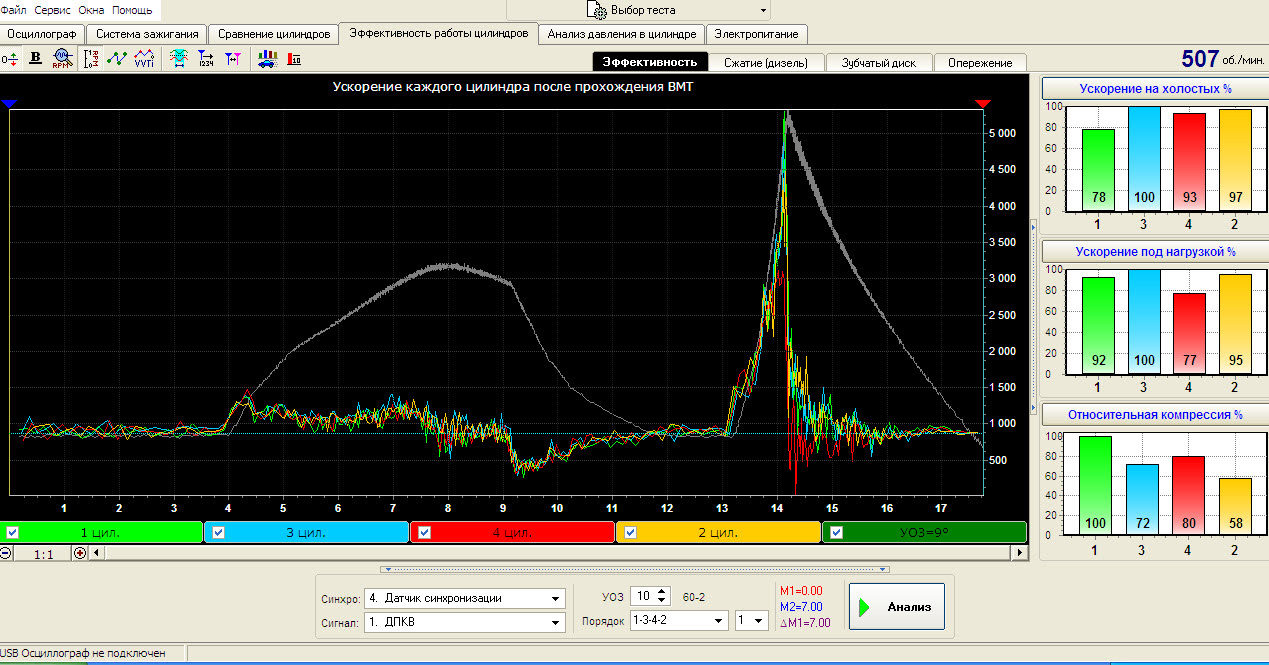Click the 77 red bar in load acceleration chart
1269x665 pixels.
1189,333
